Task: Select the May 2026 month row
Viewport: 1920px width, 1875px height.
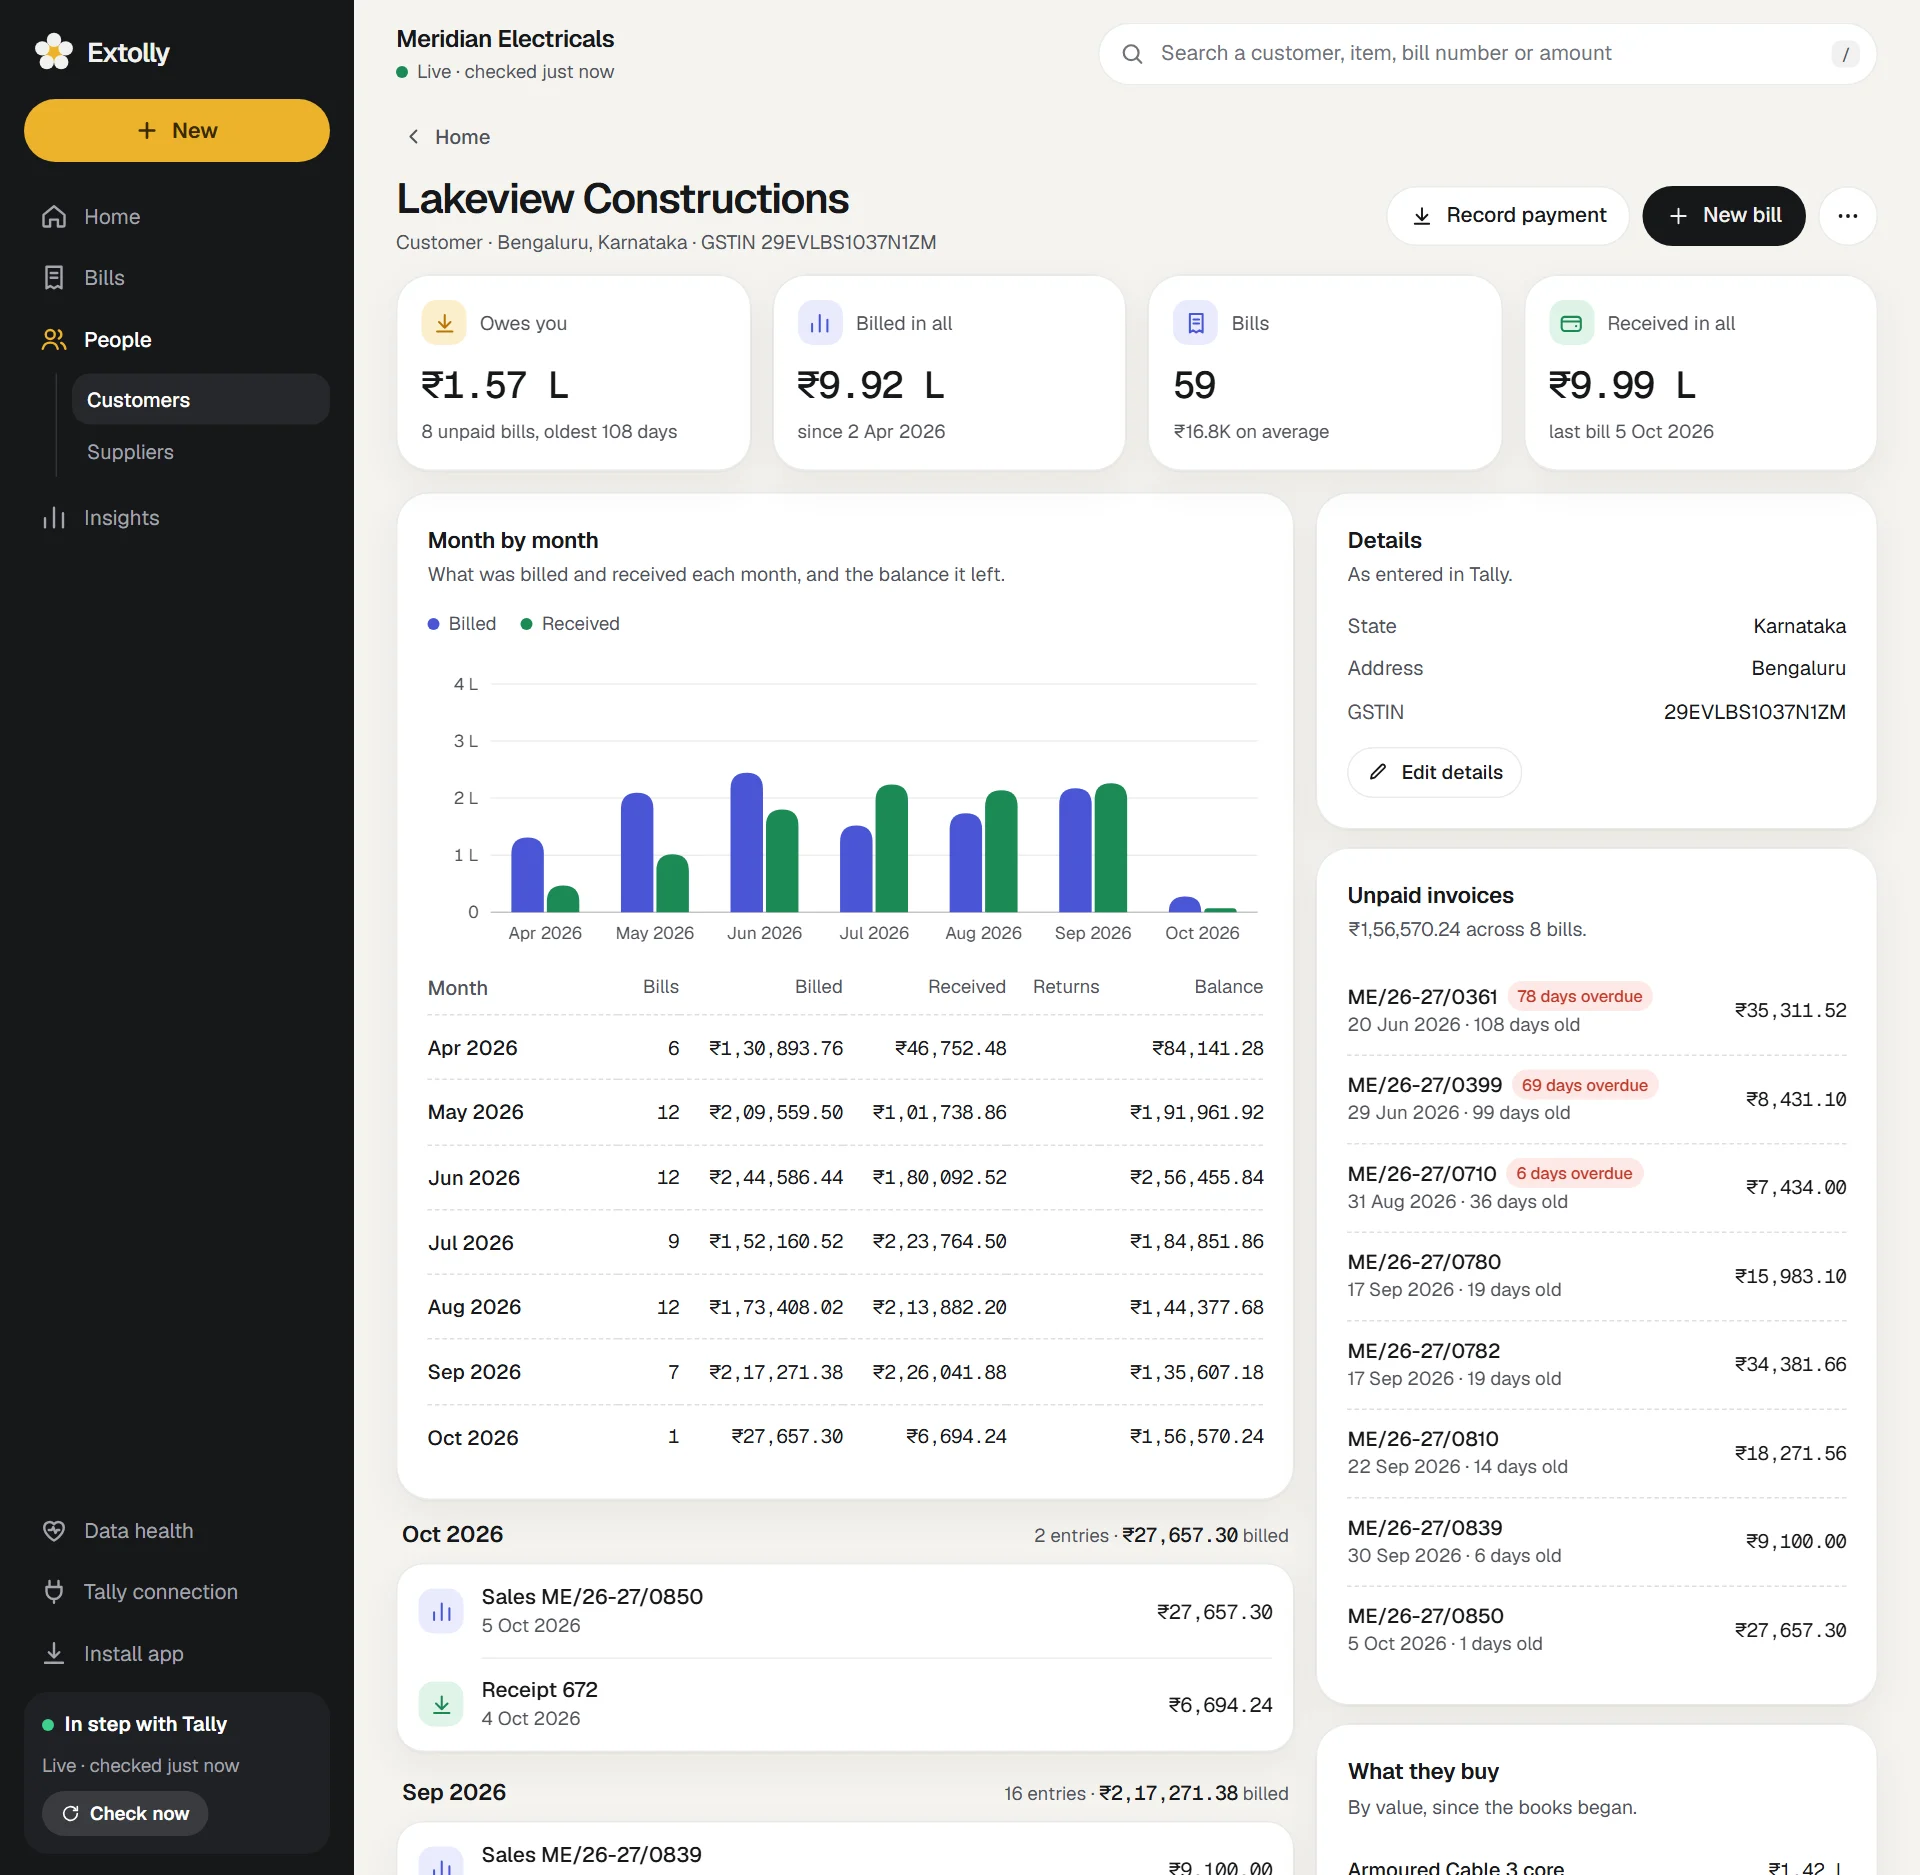Action: (x=845, y=1113)
